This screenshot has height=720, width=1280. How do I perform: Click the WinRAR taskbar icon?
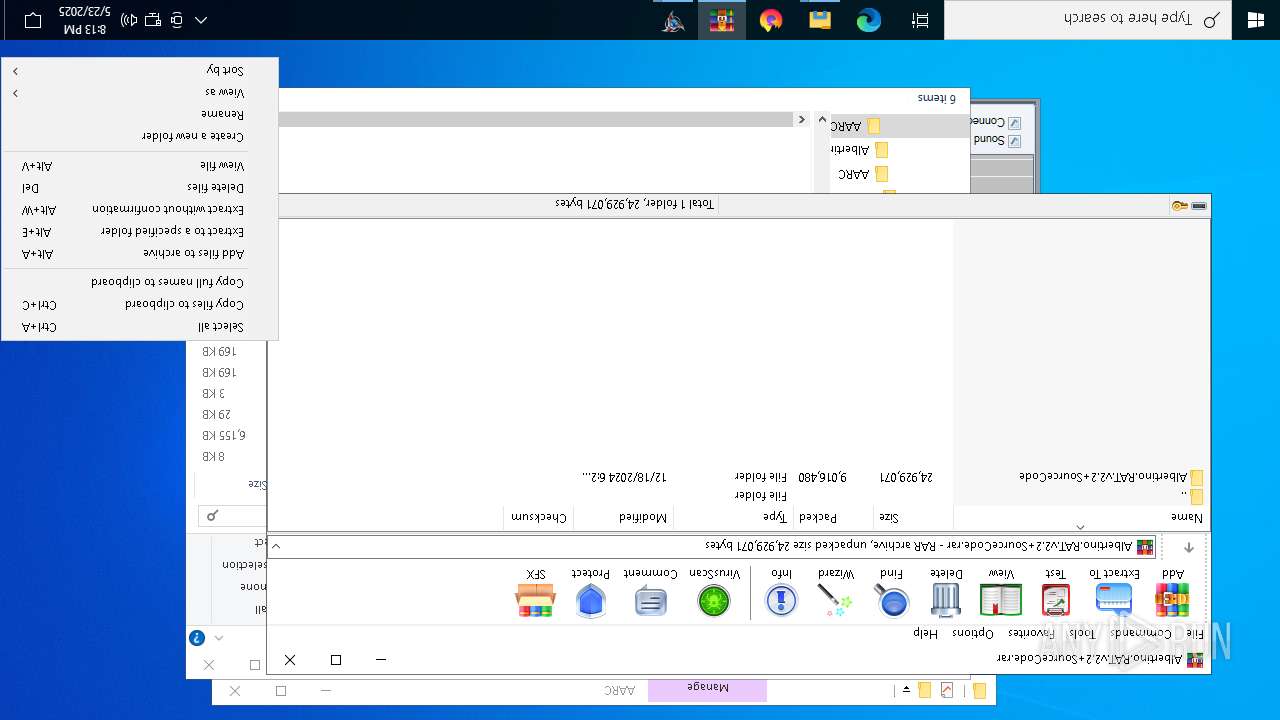[721, 20]
